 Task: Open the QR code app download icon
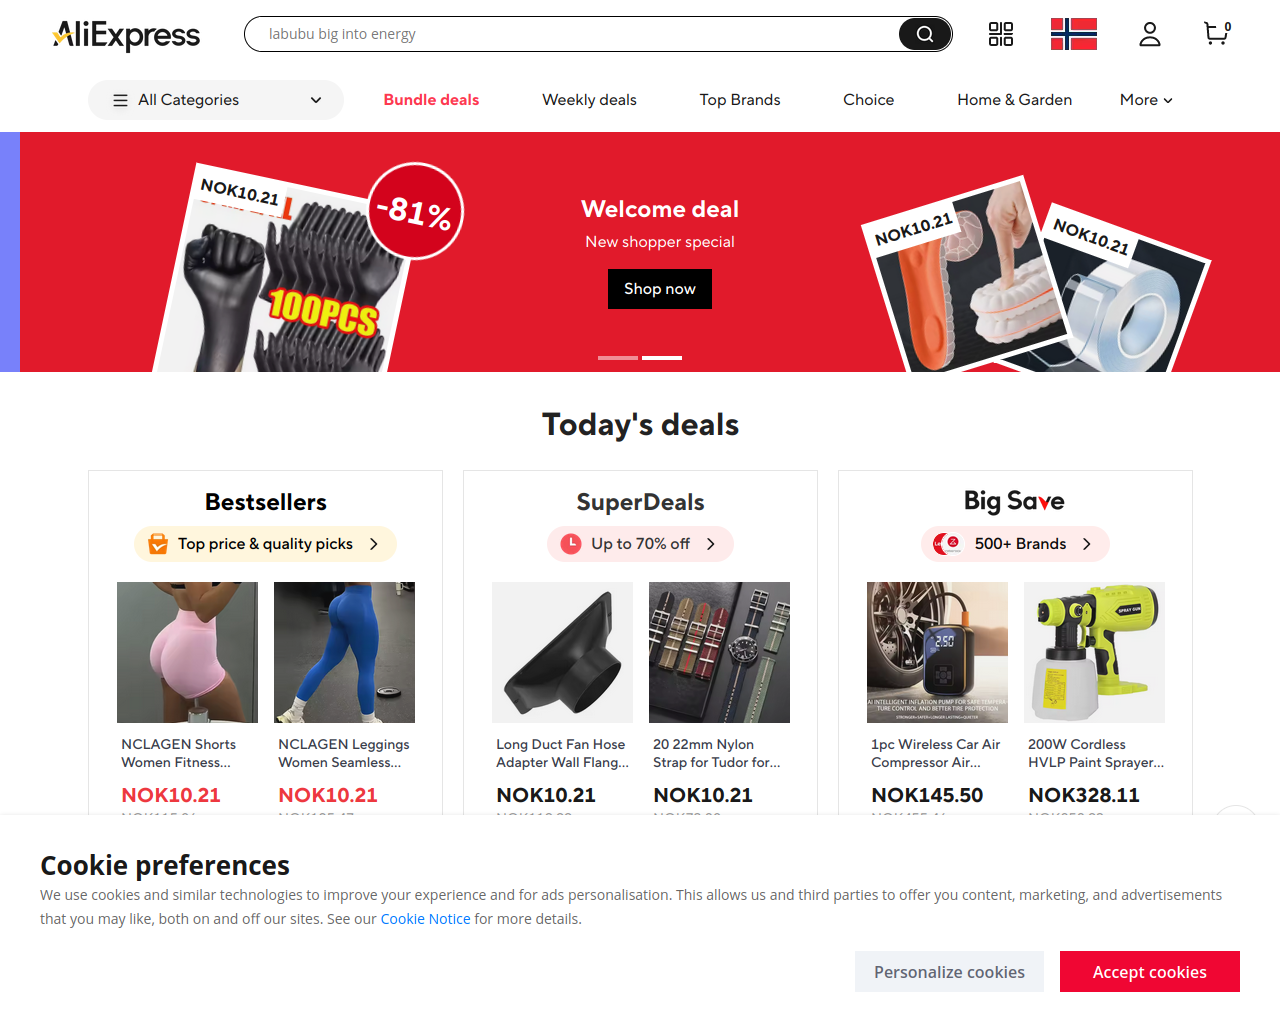click(x=1001, y=34)
